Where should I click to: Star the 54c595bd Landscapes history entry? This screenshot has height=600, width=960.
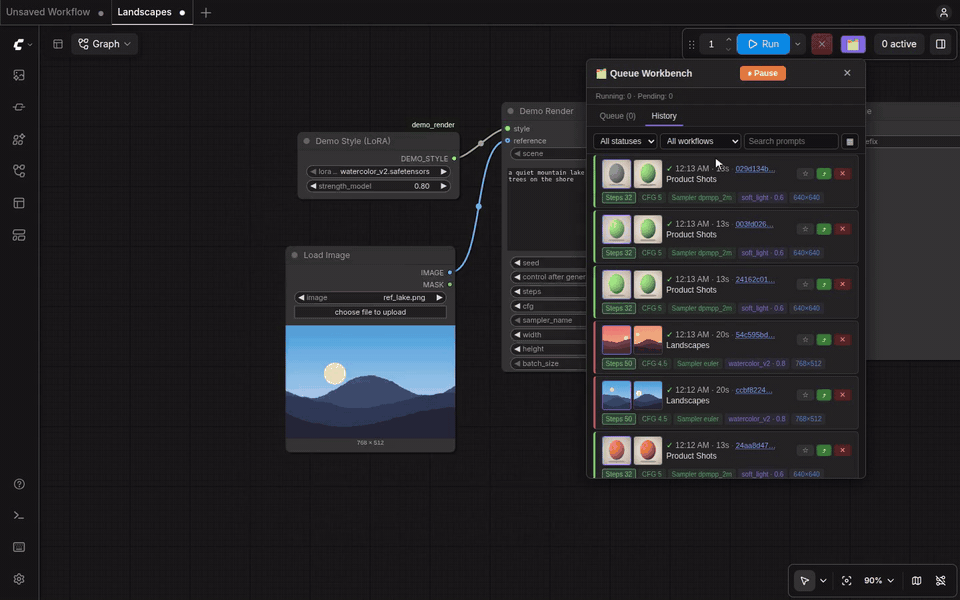tap(805, 340)
